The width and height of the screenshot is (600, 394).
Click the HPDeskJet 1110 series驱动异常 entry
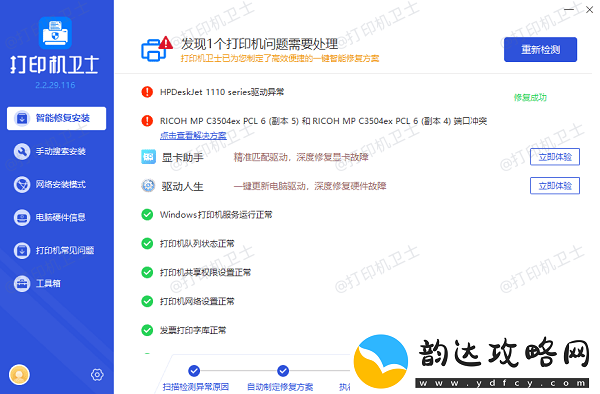tap(222, 92)
